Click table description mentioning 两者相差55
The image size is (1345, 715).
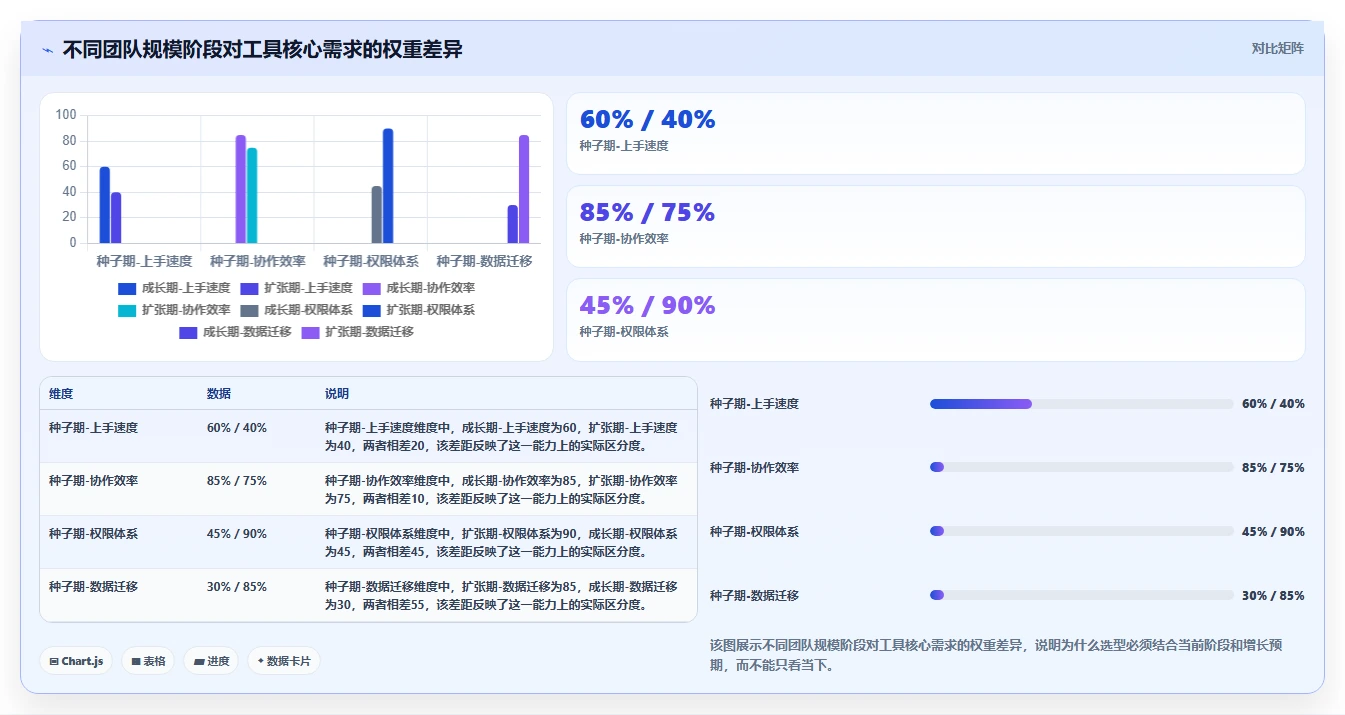point(502,596)
